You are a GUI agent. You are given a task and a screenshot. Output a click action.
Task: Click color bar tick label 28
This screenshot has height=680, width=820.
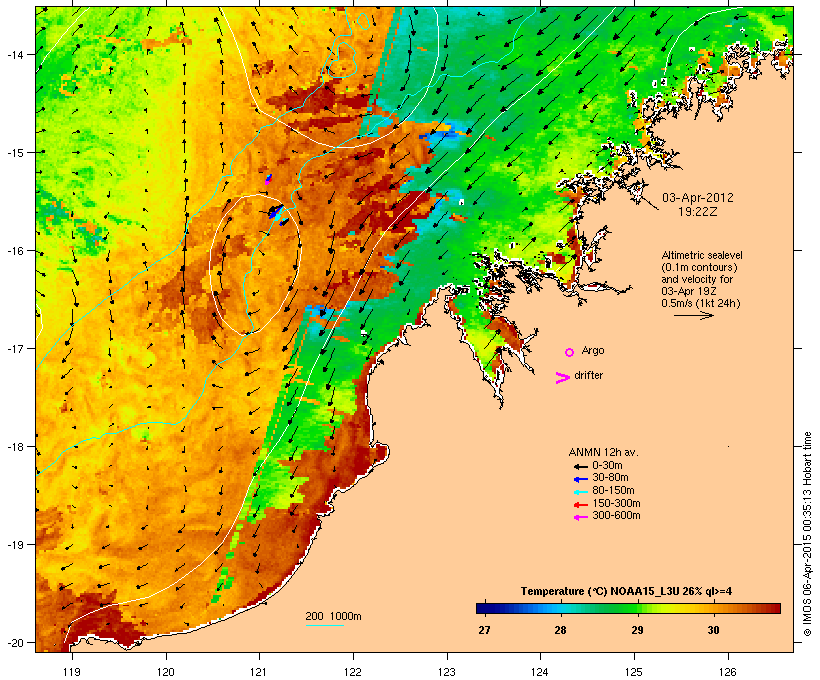560,630
